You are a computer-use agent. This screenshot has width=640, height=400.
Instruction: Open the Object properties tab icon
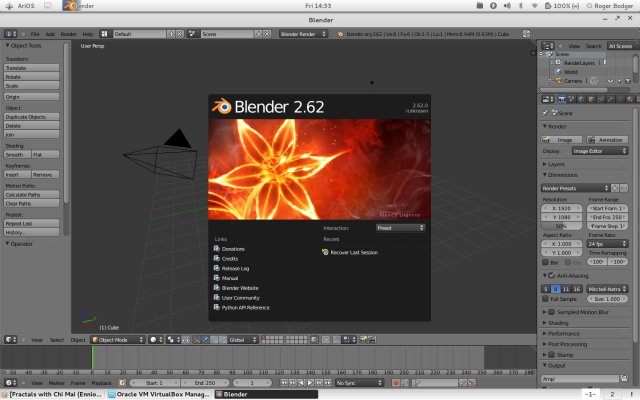(591, 99)
